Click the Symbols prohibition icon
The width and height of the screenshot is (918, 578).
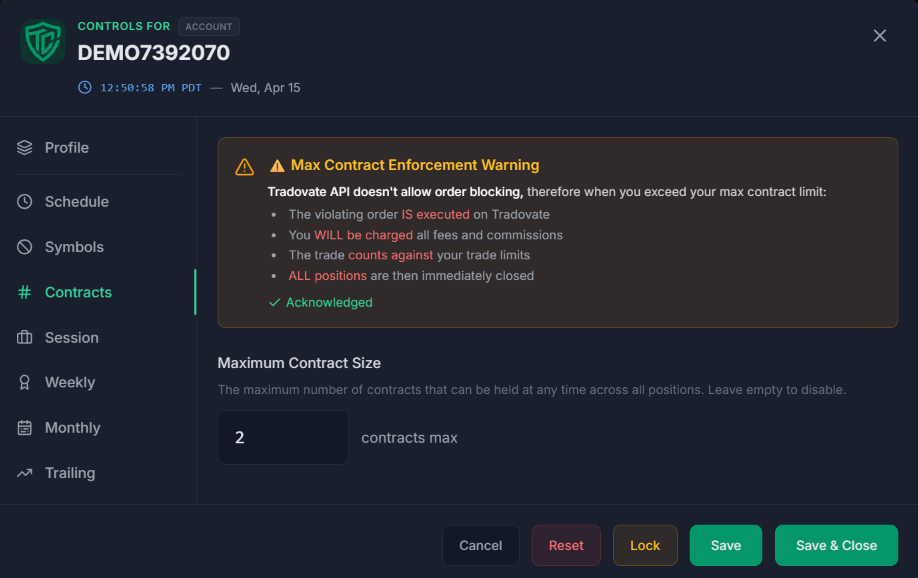(x=25, y=247)
